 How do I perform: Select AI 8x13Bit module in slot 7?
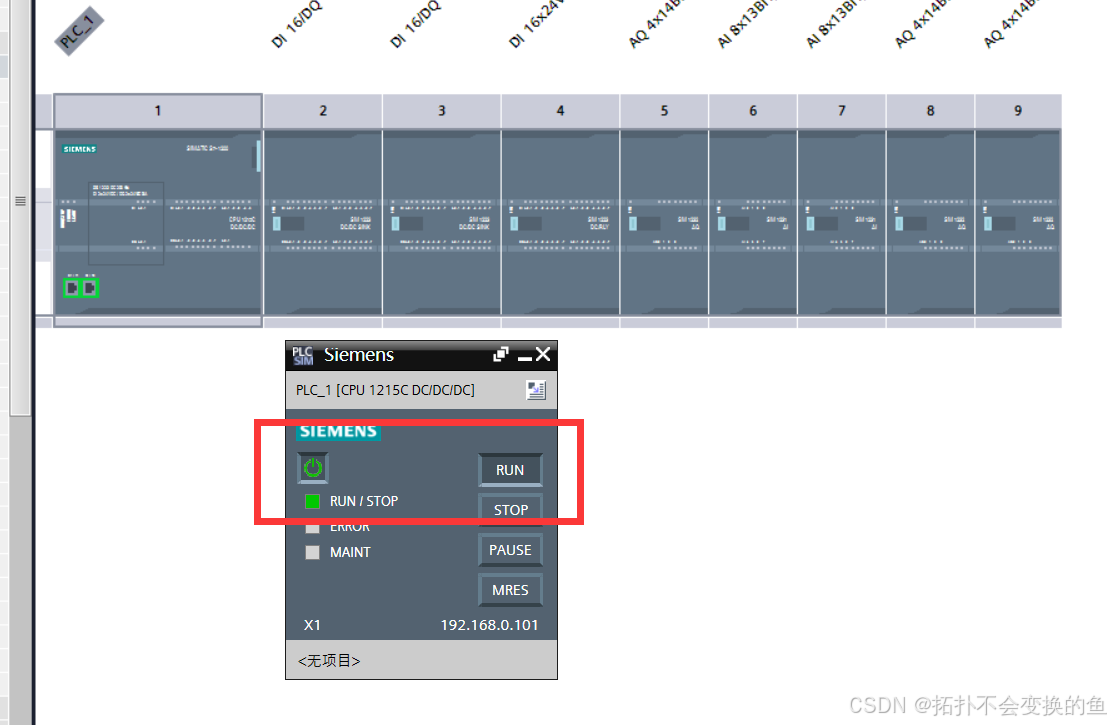click(842, 223)
